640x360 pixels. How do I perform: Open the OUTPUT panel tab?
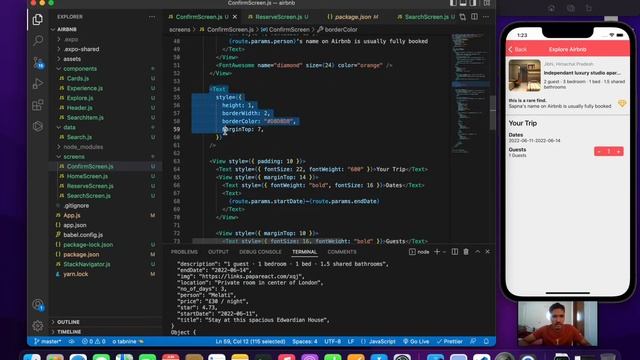(218, 252)
